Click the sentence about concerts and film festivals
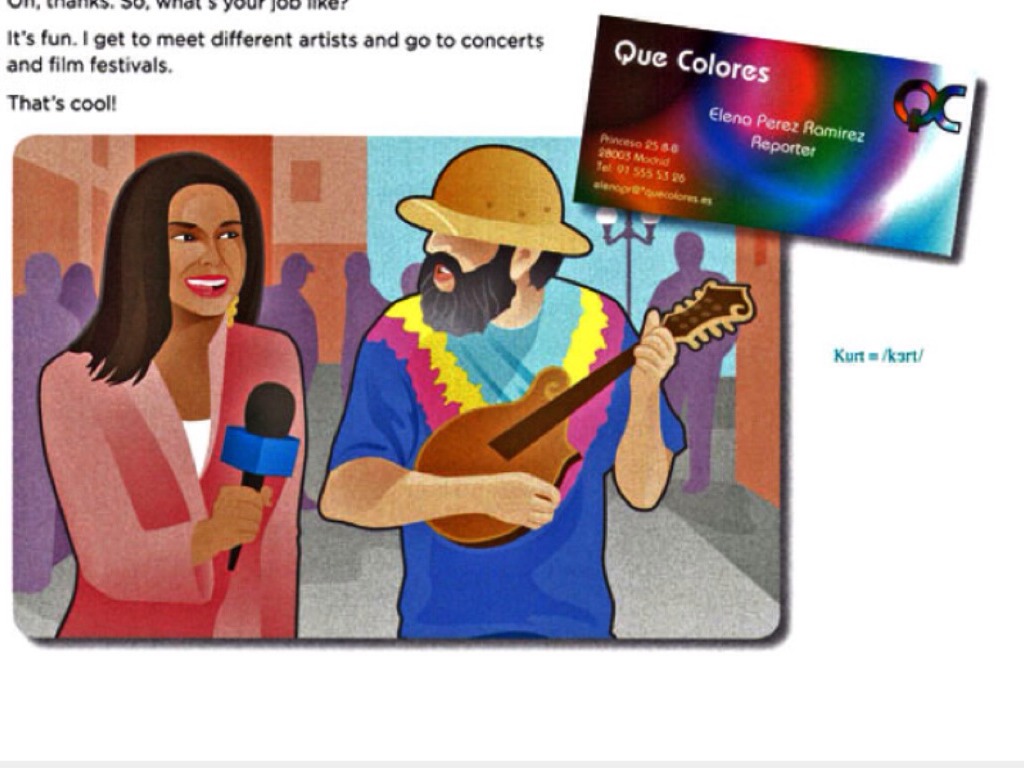The width and height of the screenshot is (1024, 768). (x=275, y=52)
